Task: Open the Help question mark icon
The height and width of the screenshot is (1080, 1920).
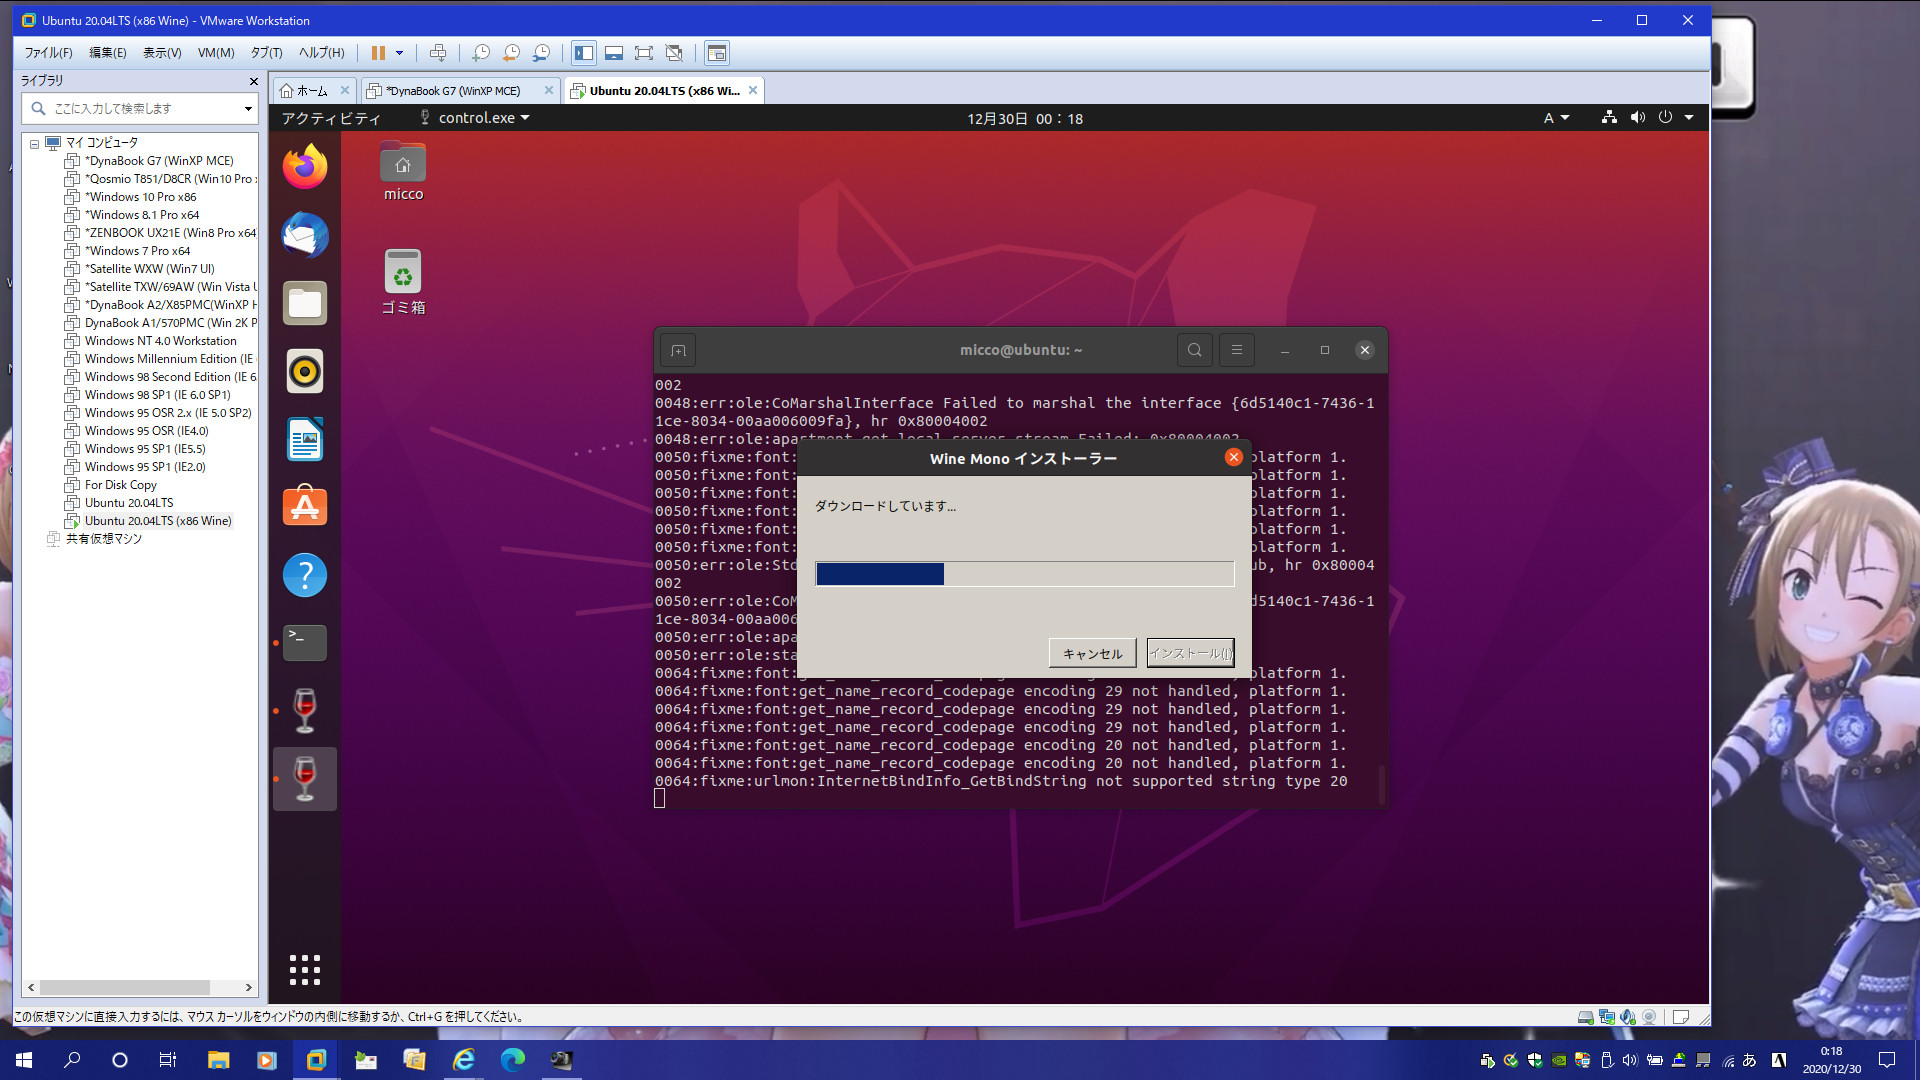Action: 305,575
